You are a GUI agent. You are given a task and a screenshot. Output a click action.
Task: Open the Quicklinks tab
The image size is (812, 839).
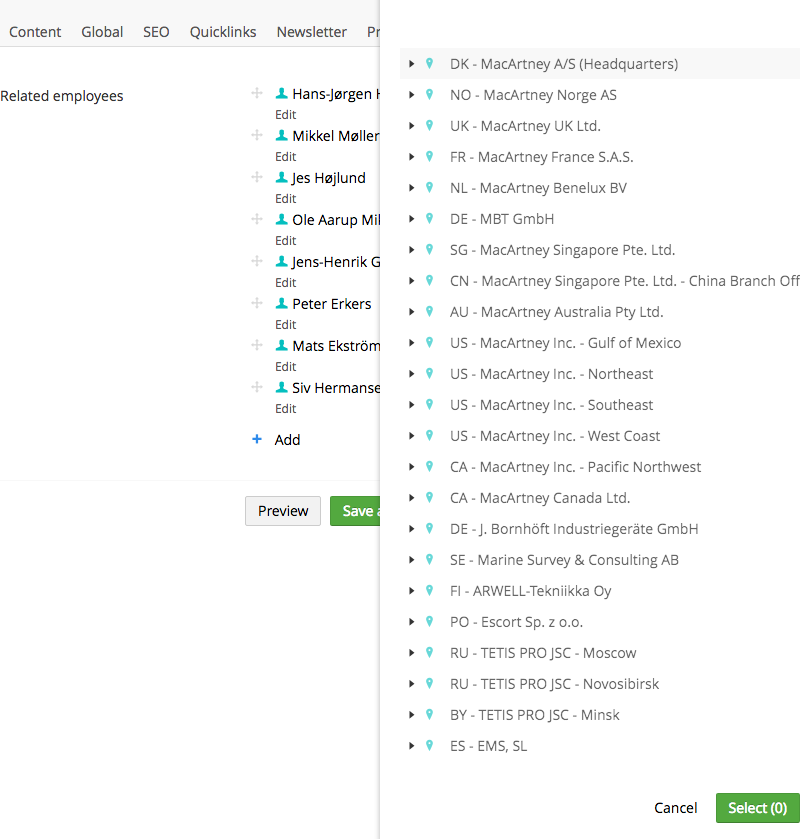(223, 32)
